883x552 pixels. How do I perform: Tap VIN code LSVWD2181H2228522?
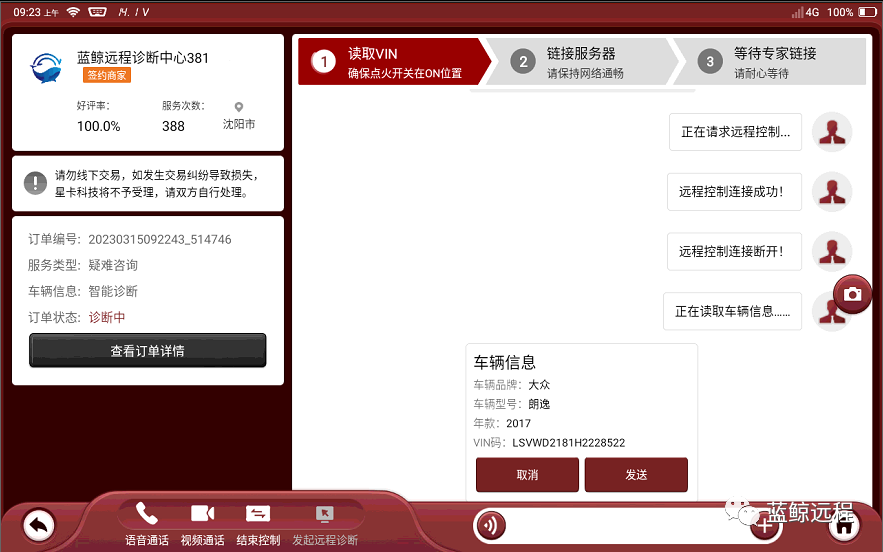click(x=569, y=443)
